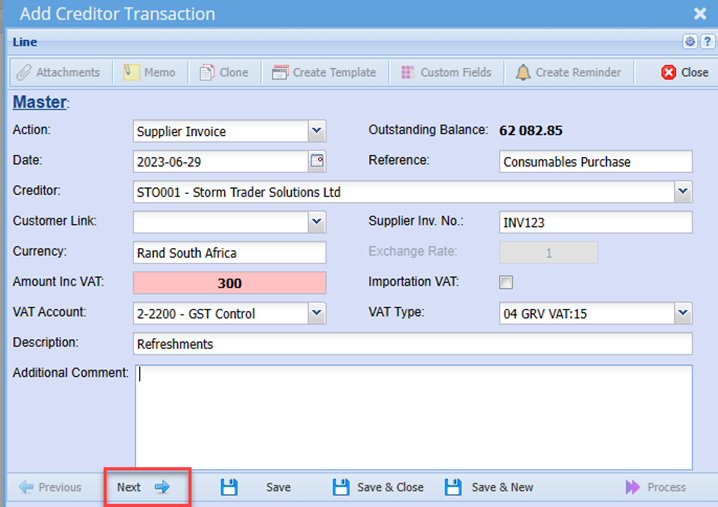Open the VAT Account dropdown
This screenshot has height=507, width=718.
[x=316, y=313]
